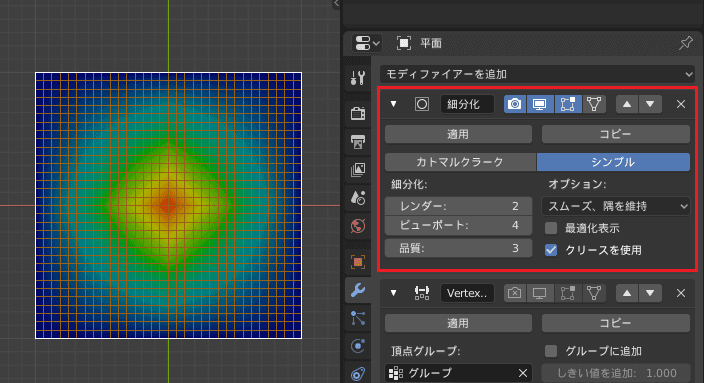The height and width of the screenshot is (383, 704).
Task: Open the モディファイアーを追加 dropdown
Action: tap(537, 74)
